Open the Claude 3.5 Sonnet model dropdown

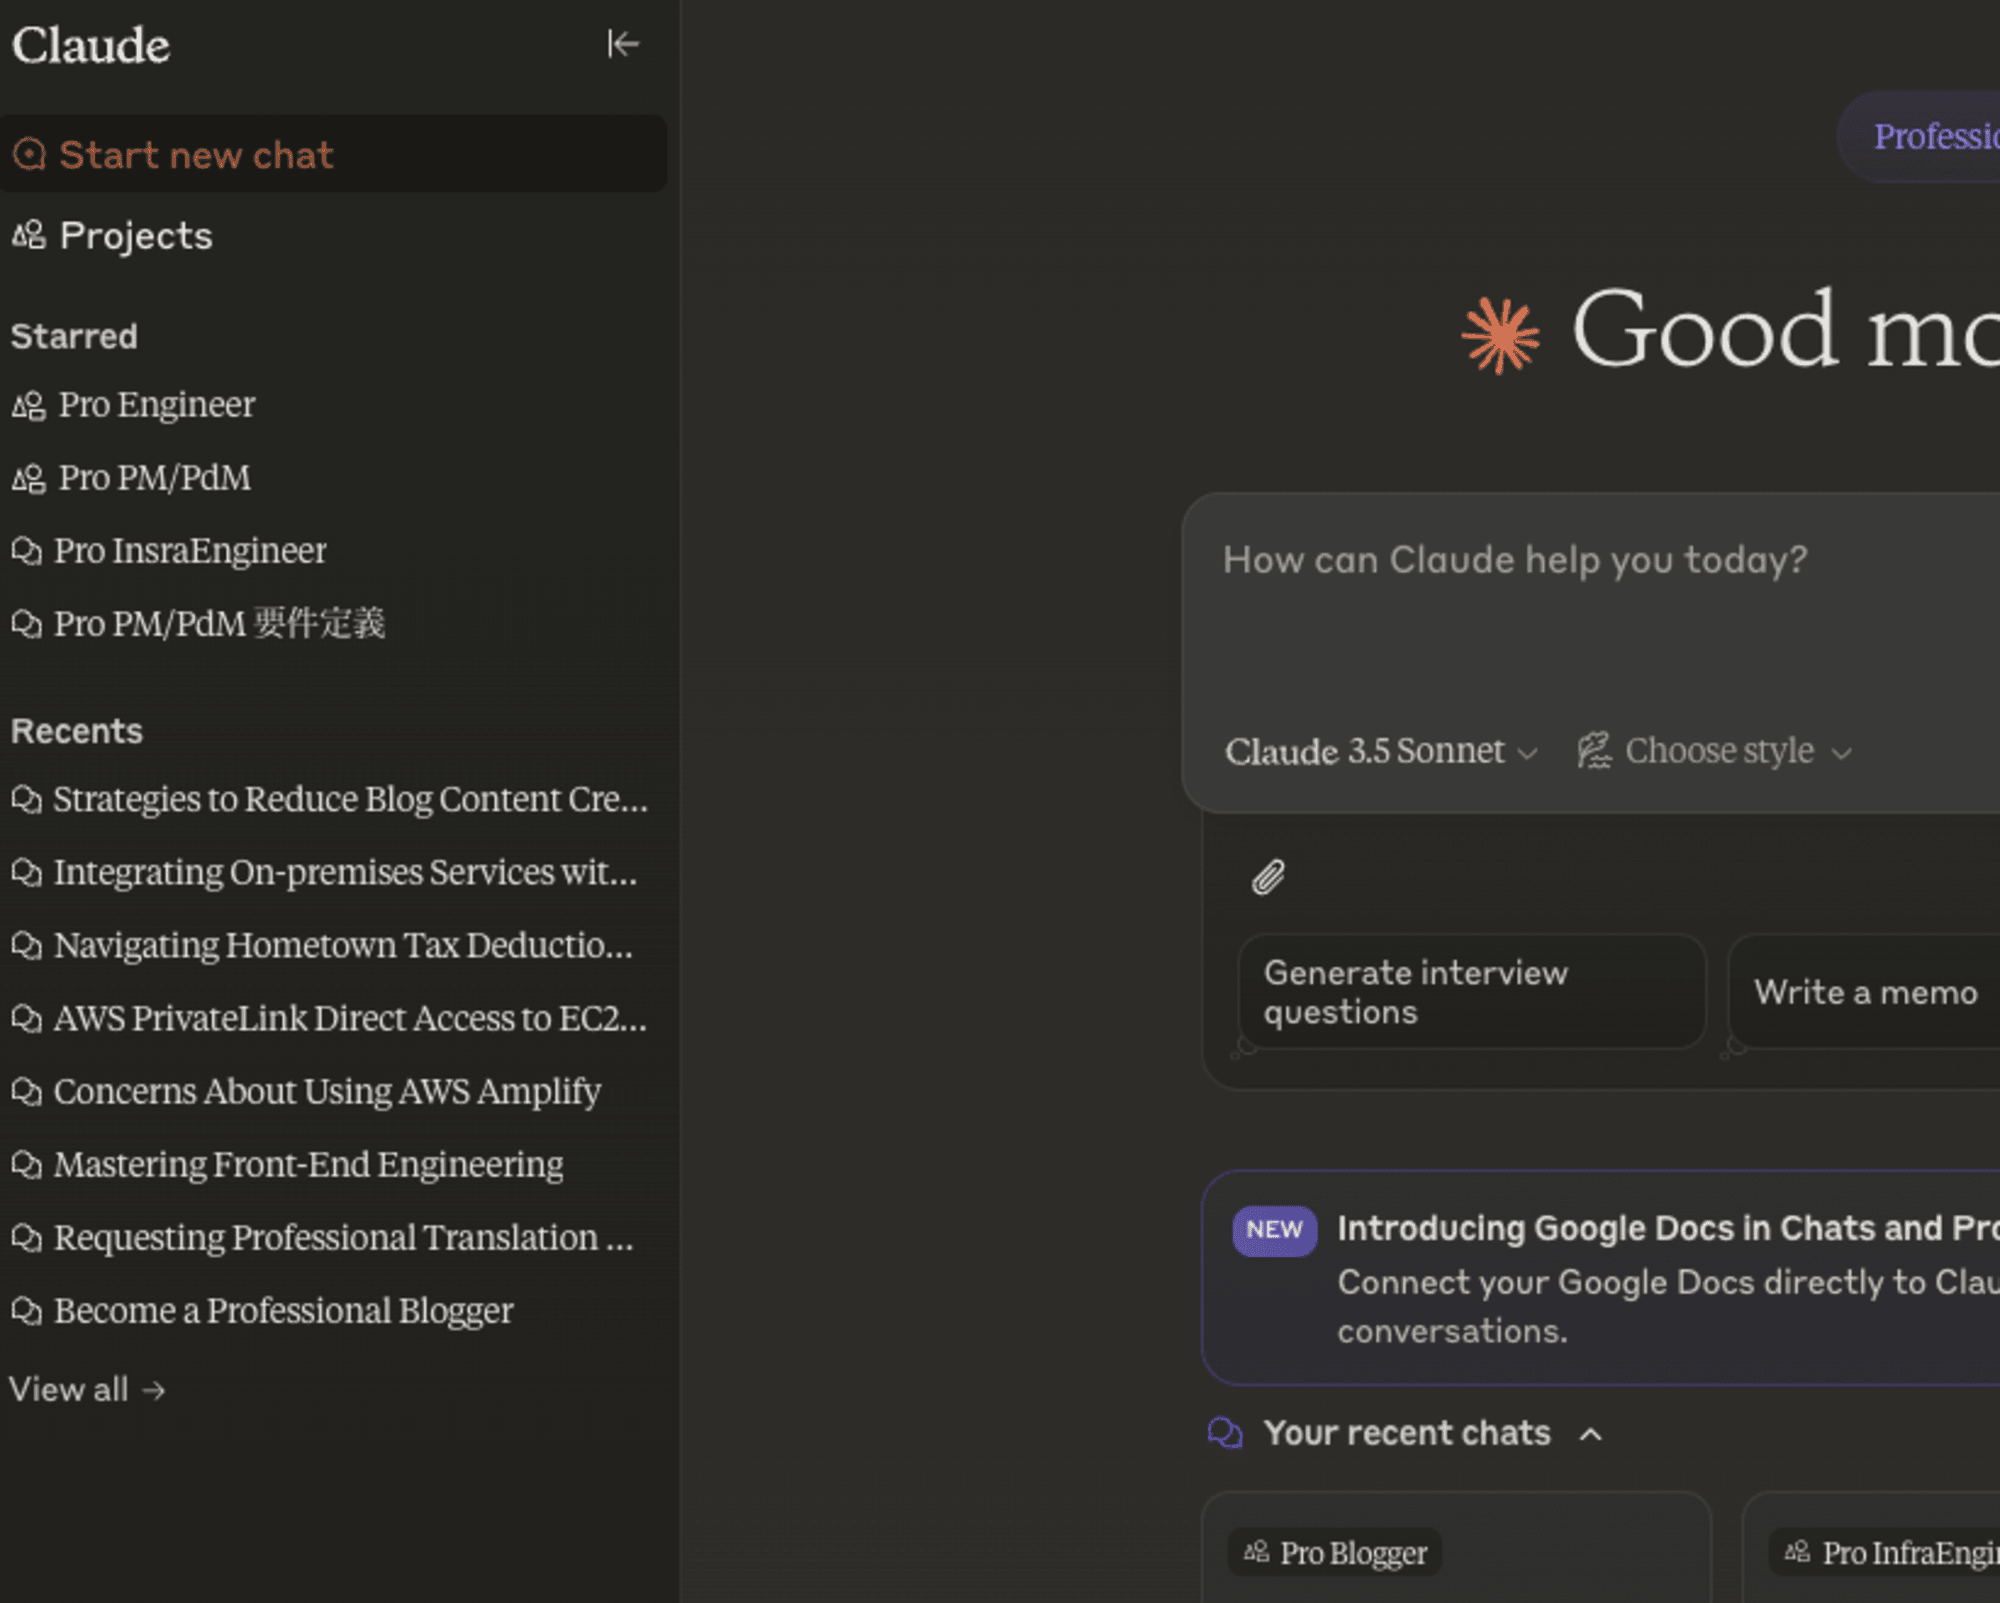1381,751
